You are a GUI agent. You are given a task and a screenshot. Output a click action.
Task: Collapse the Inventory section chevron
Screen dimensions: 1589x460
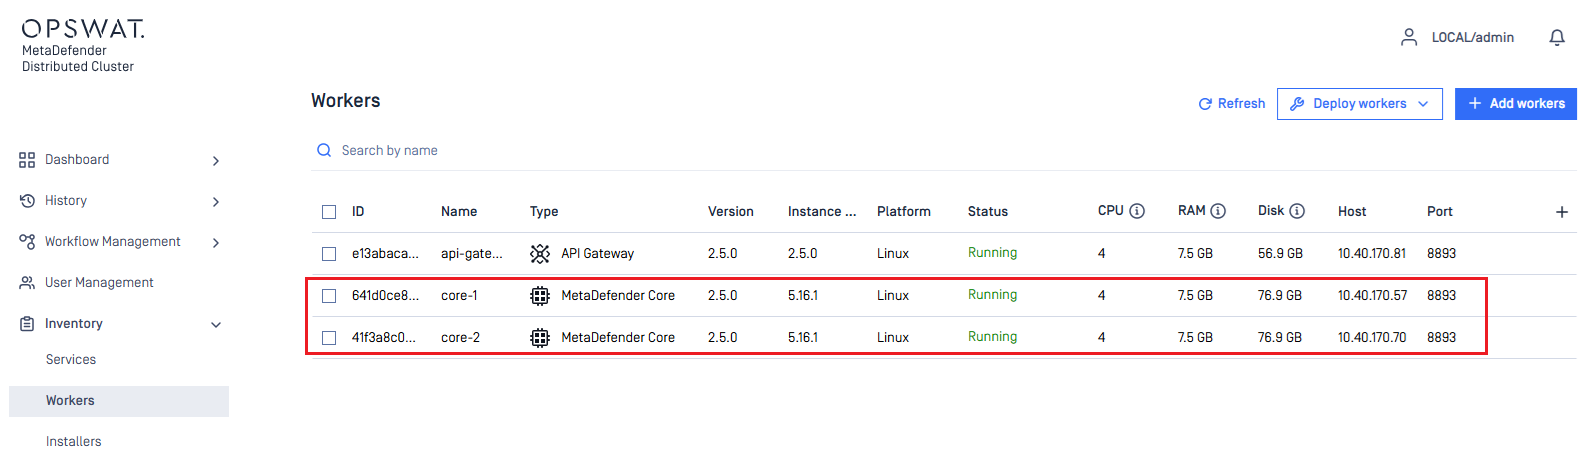point(216,325)
